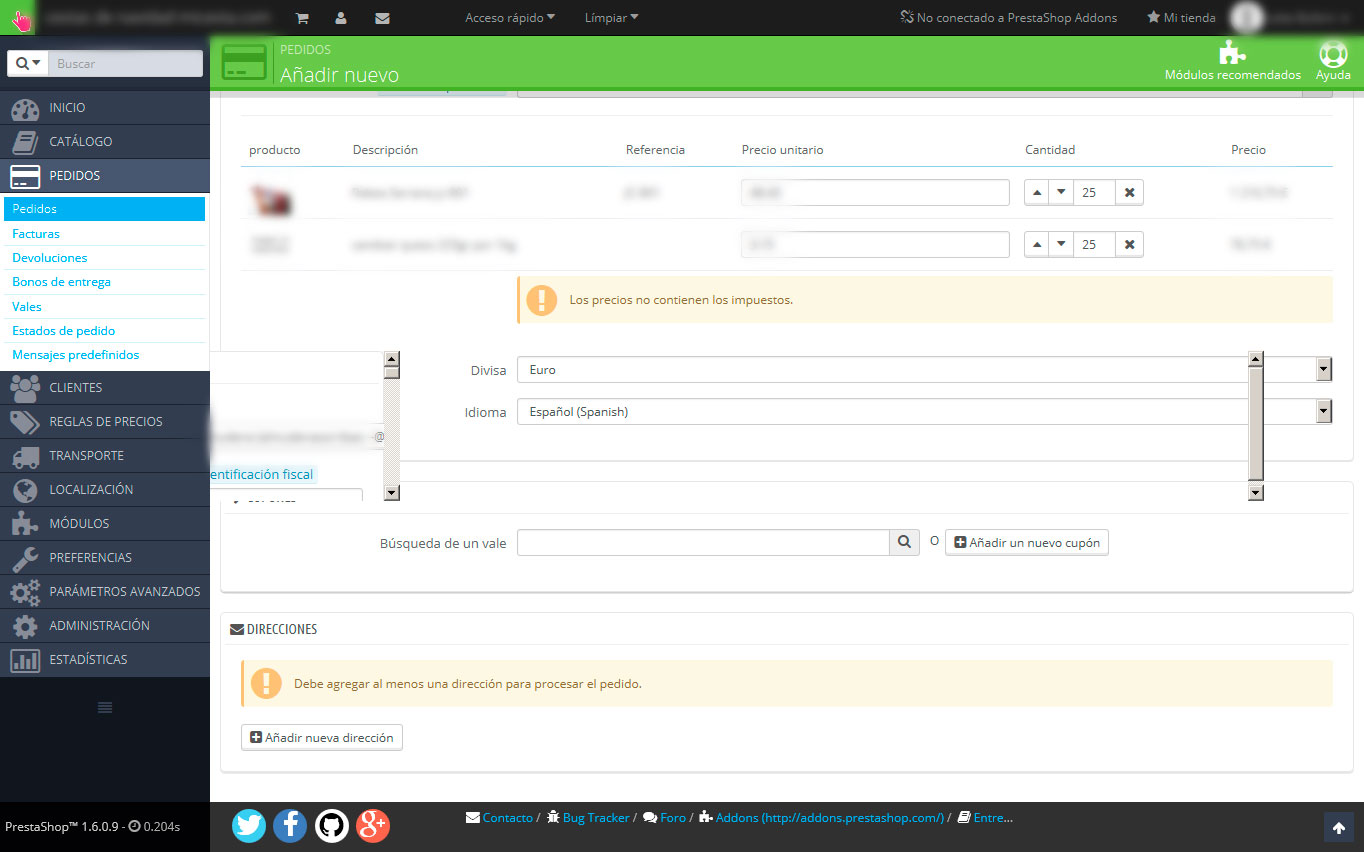
Task: Increase quantity of the second product row
Action: click(1037, 245)
